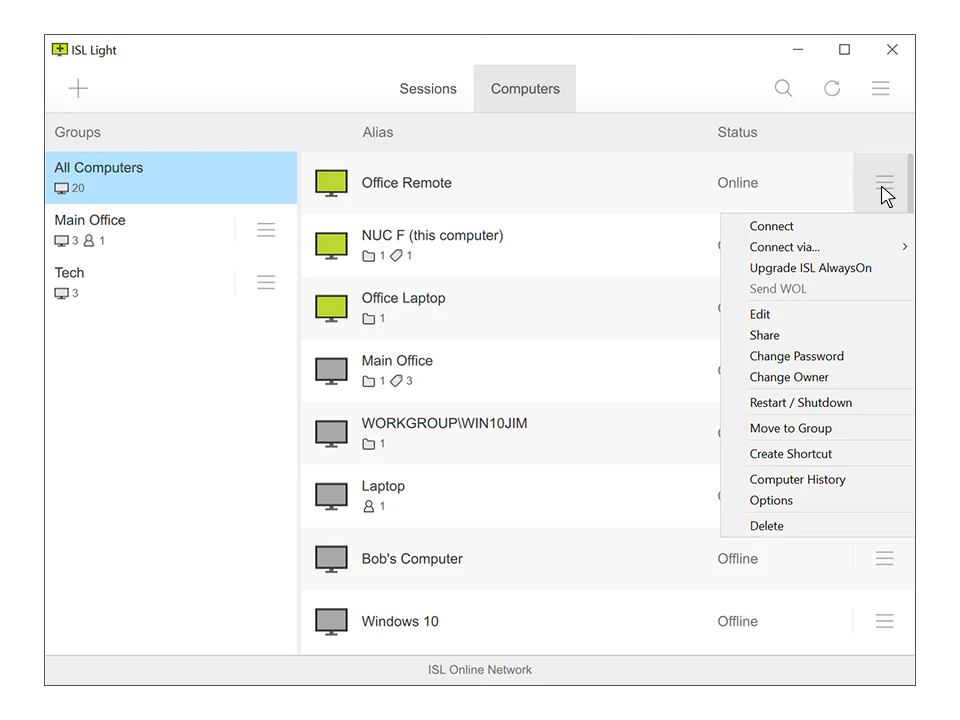Screen dimensions: 960x720
Task: Open the Change Owner option
Action: click(x=790, y=377)
